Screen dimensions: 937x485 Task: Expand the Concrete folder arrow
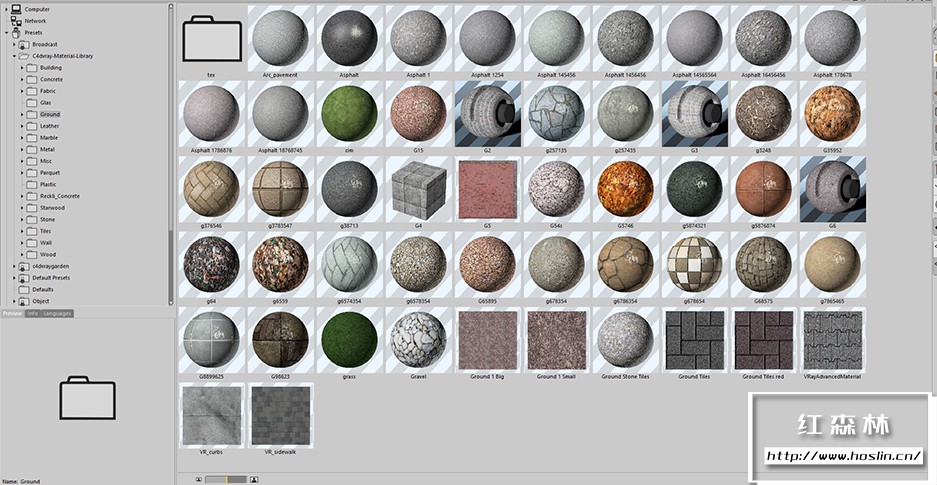[22, 79]
